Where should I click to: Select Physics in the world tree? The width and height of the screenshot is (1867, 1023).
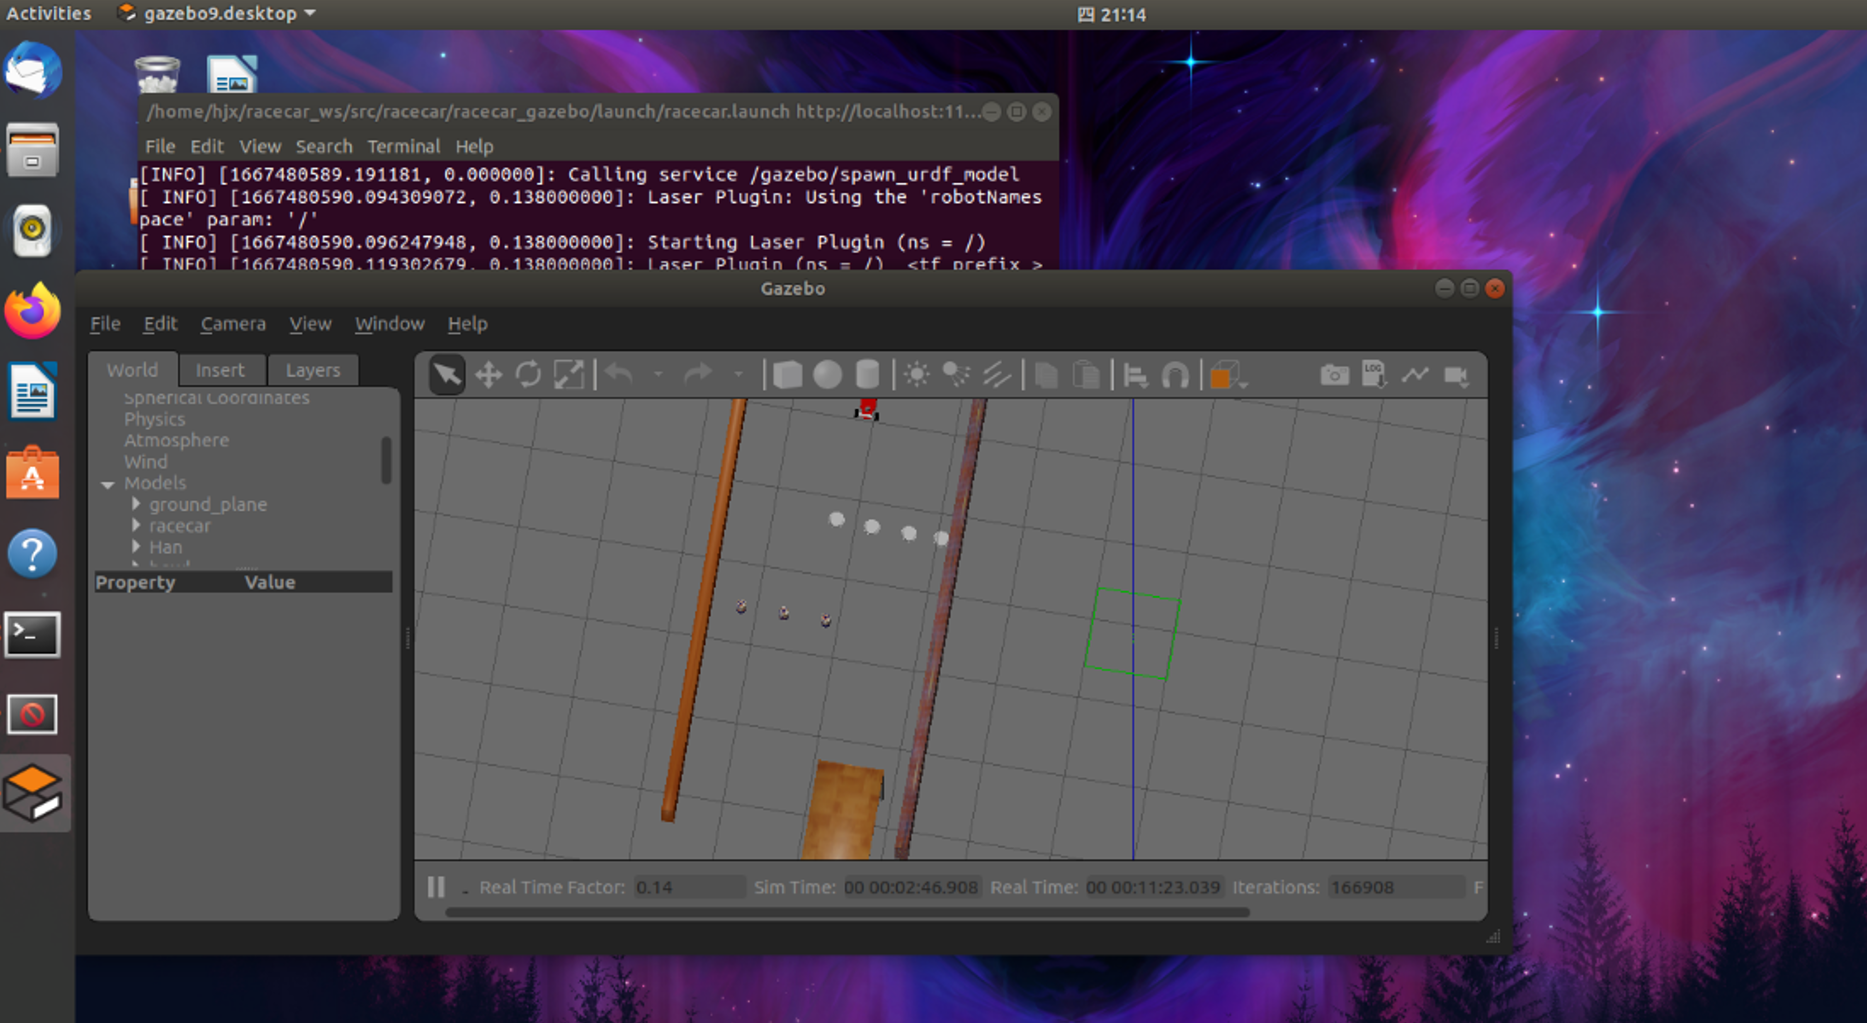(154, 419)
